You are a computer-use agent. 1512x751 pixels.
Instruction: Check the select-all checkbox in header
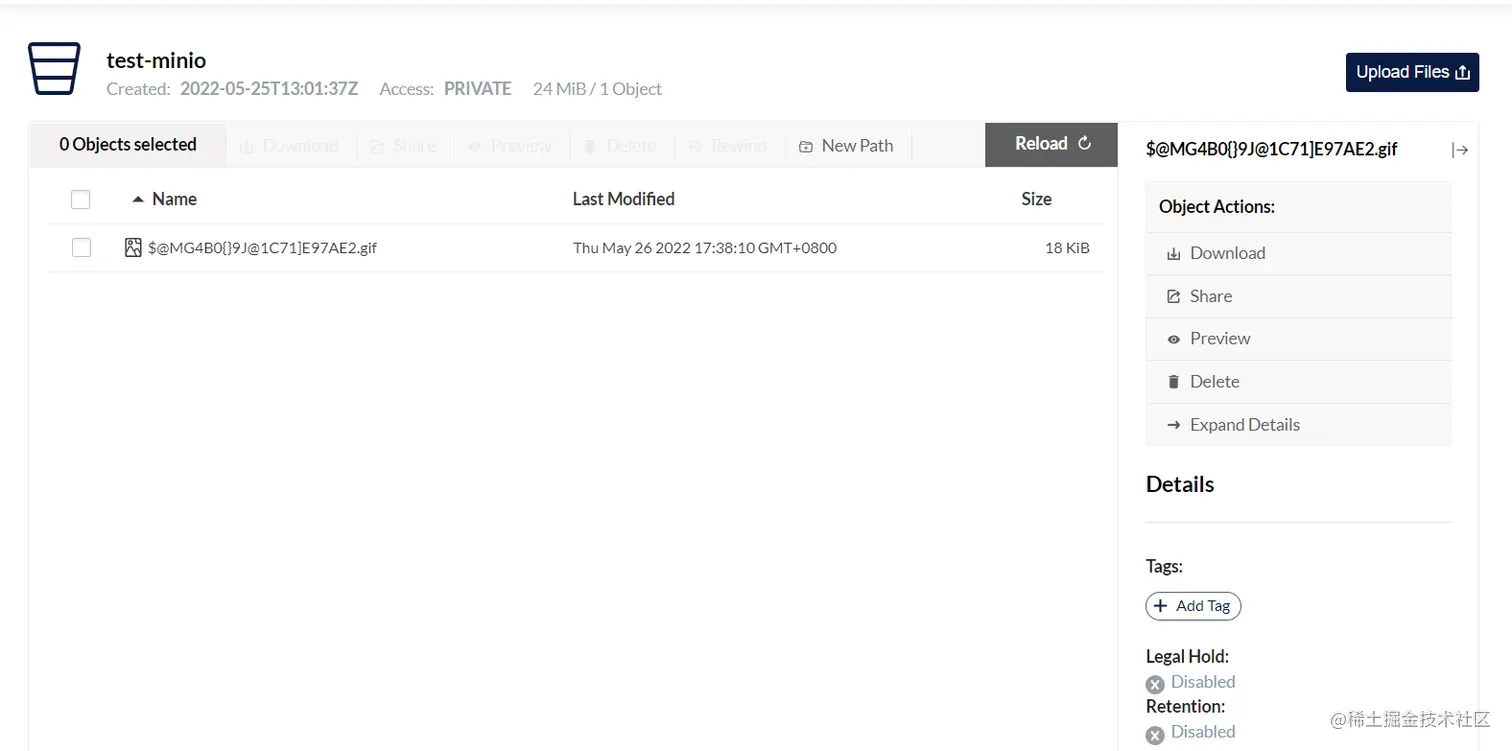click(x=81, y=199)
